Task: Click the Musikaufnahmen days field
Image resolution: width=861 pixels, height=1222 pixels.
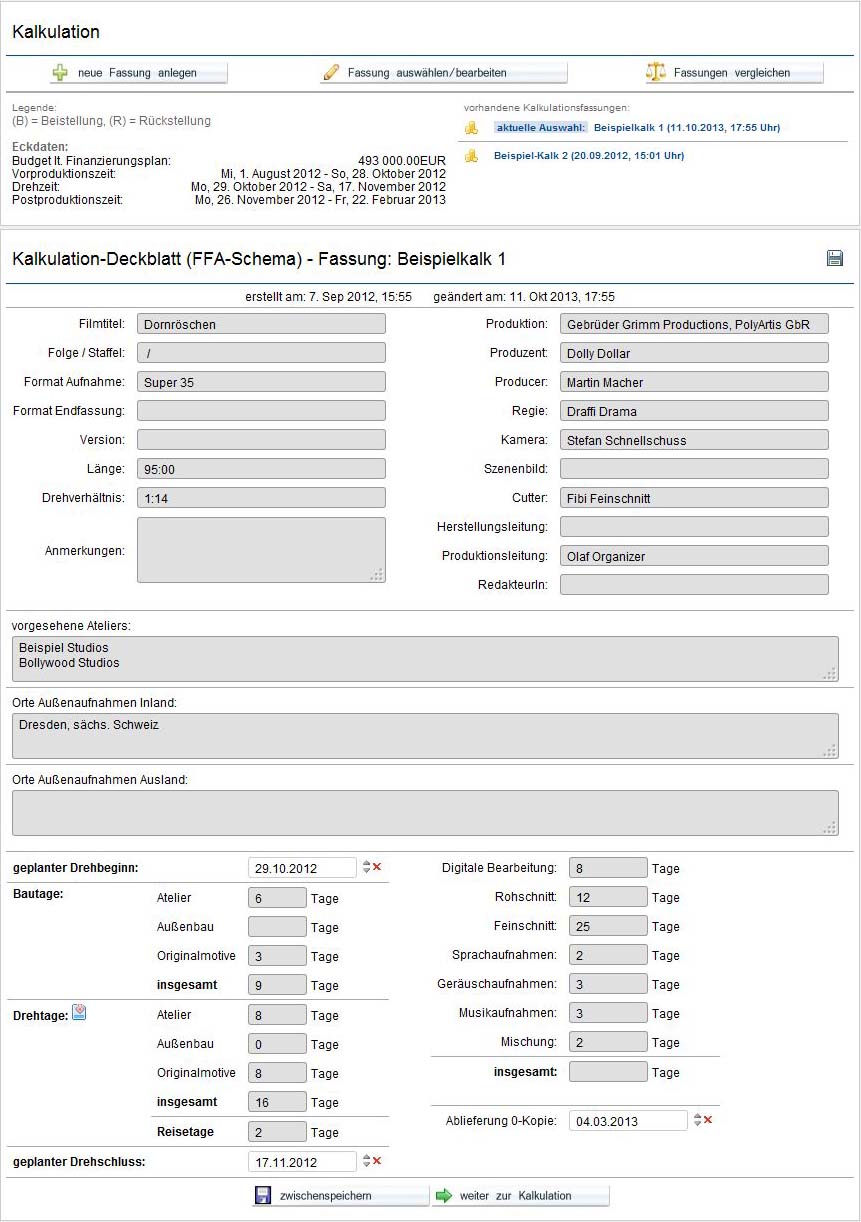Action: point(608,1013)
